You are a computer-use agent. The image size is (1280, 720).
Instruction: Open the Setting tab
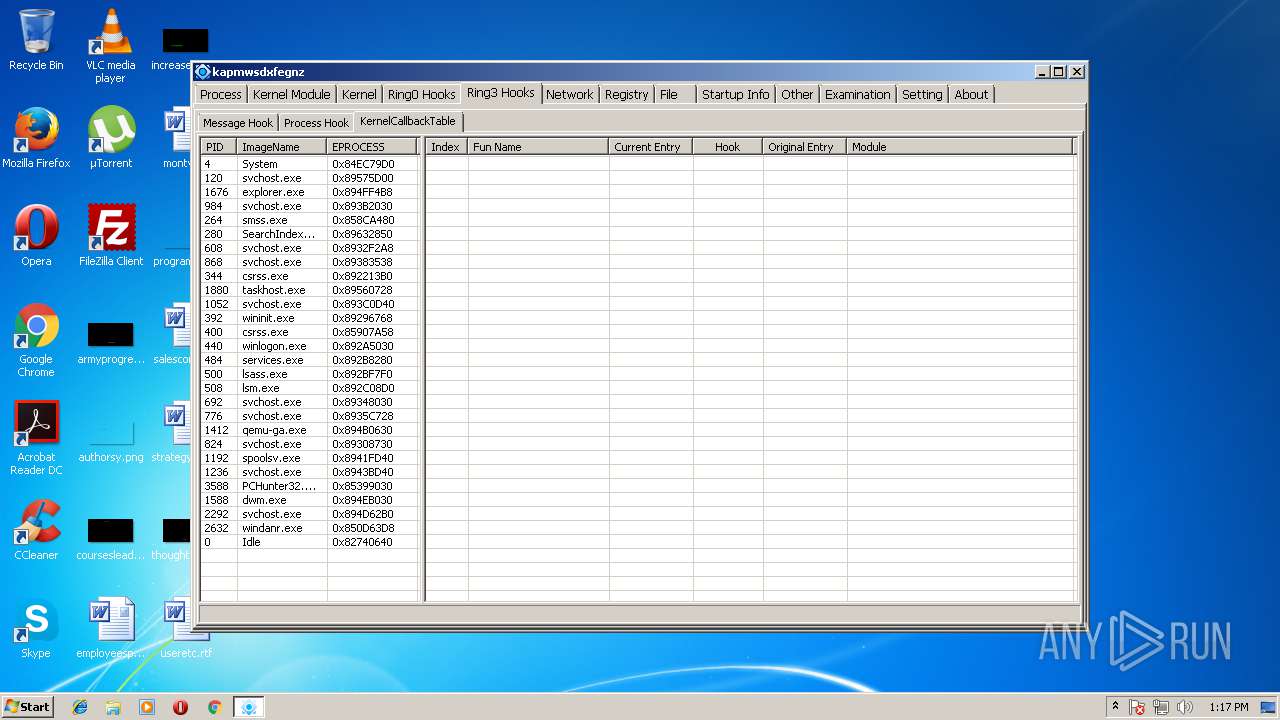tap(922, 94)
